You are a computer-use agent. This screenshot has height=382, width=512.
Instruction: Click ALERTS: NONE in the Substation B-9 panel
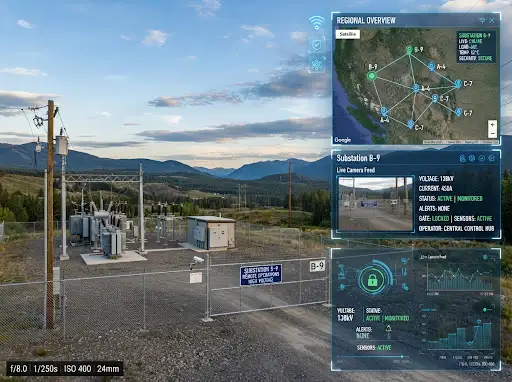(x=434, y=209)
